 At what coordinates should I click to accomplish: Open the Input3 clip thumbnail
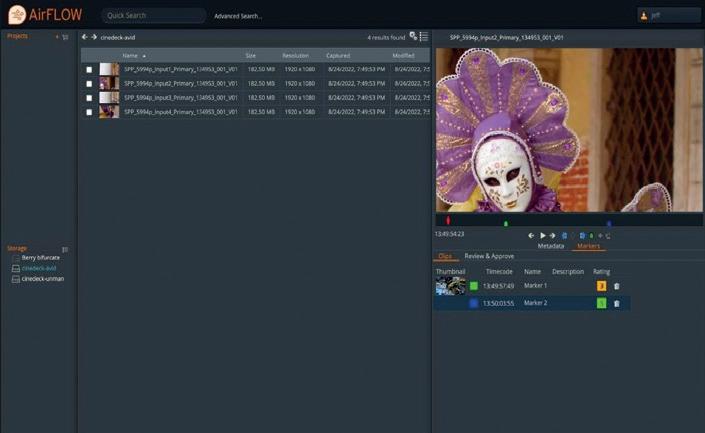click(x=109, y=98)
